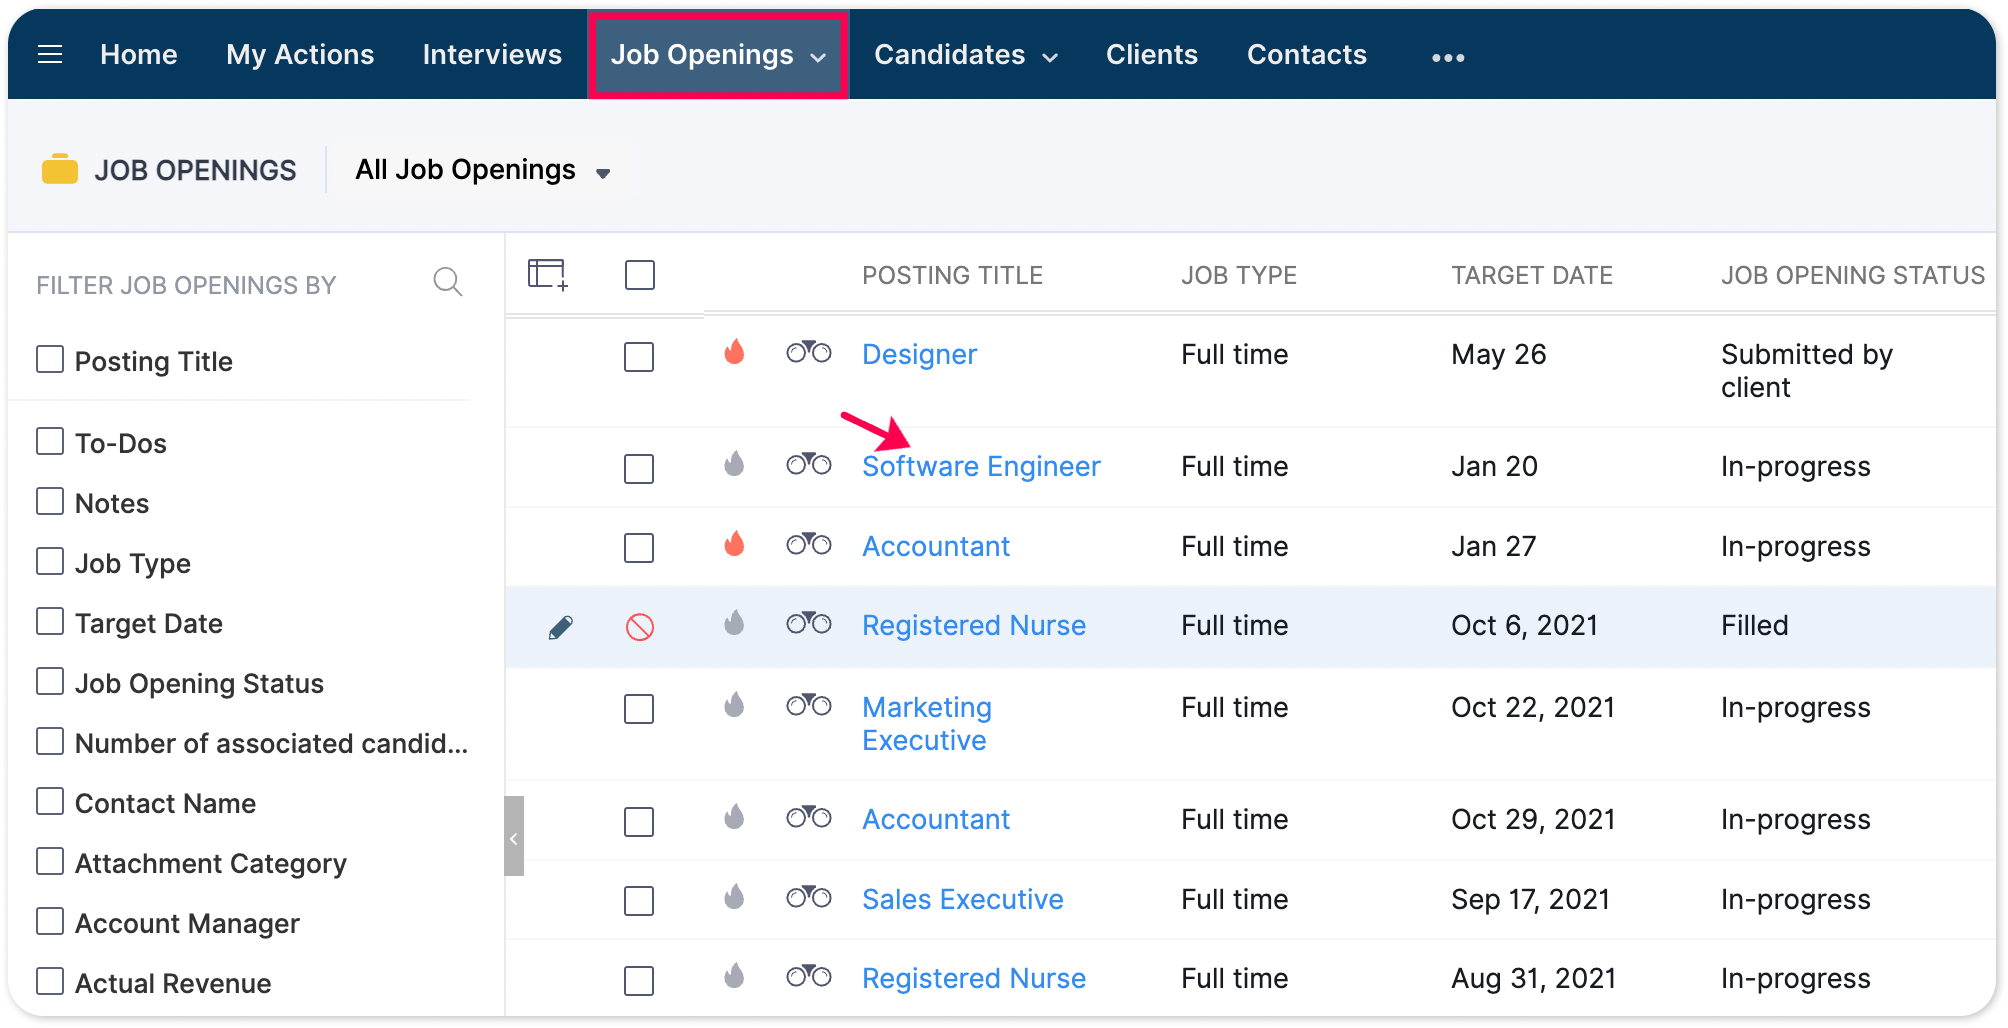Enable the Job Type filter checkbox
The image size is (2008, 1028).
click(50, 561)
